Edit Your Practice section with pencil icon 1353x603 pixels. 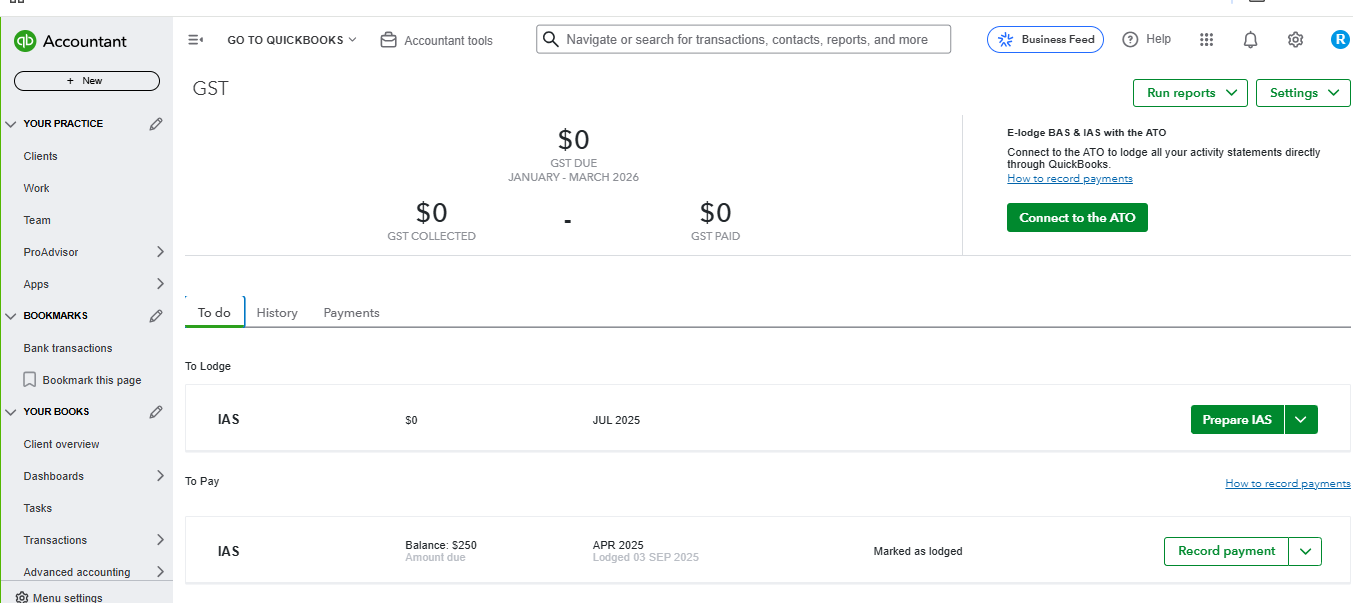156,124
